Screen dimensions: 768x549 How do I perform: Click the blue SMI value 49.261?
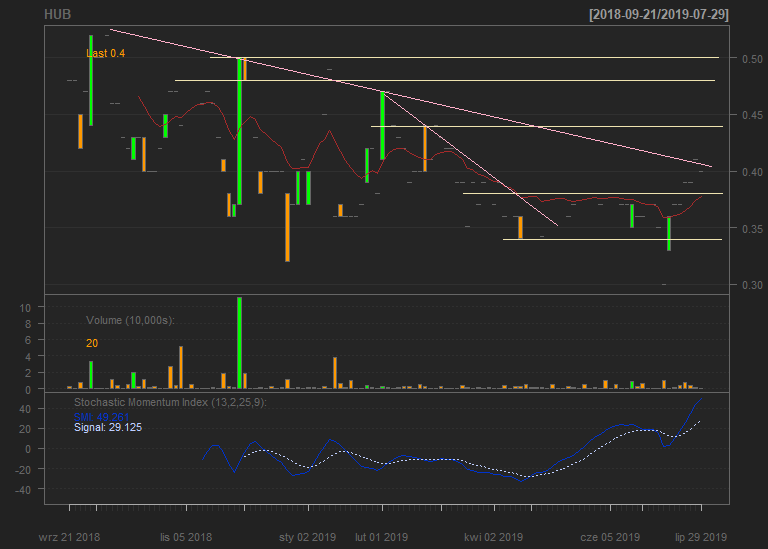point(101,417)
